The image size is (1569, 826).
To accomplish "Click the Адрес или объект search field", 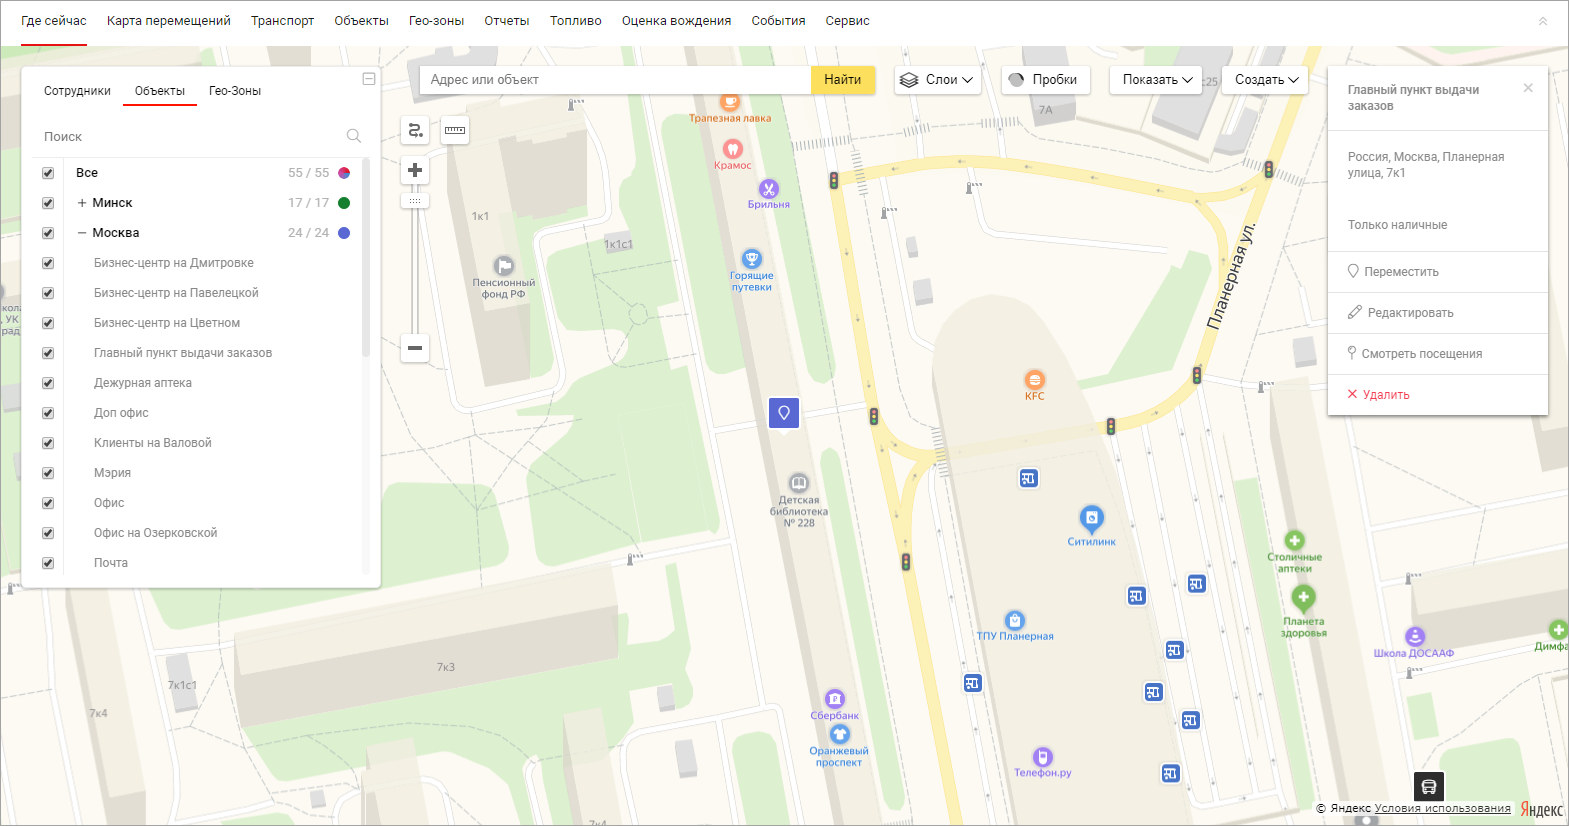I will coord(615,80).
